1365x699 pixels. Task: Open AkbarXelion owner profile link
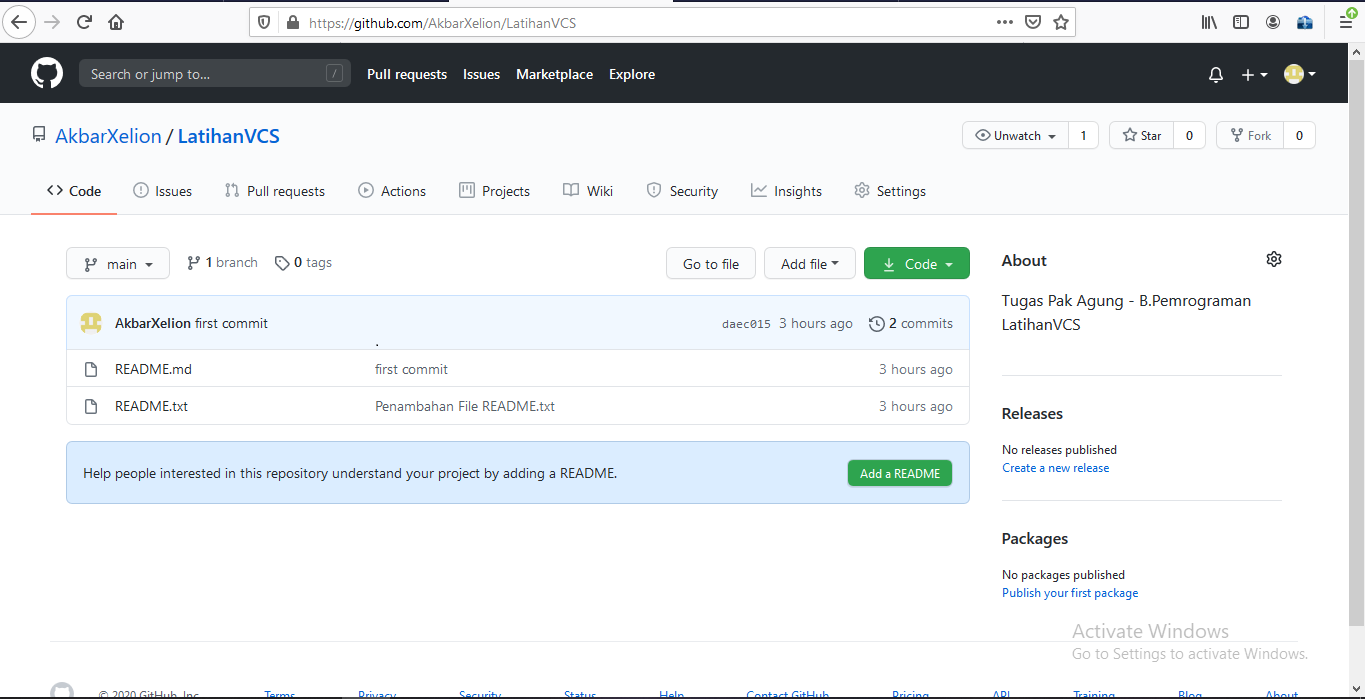pyautogui.click(x=108, y=136)
